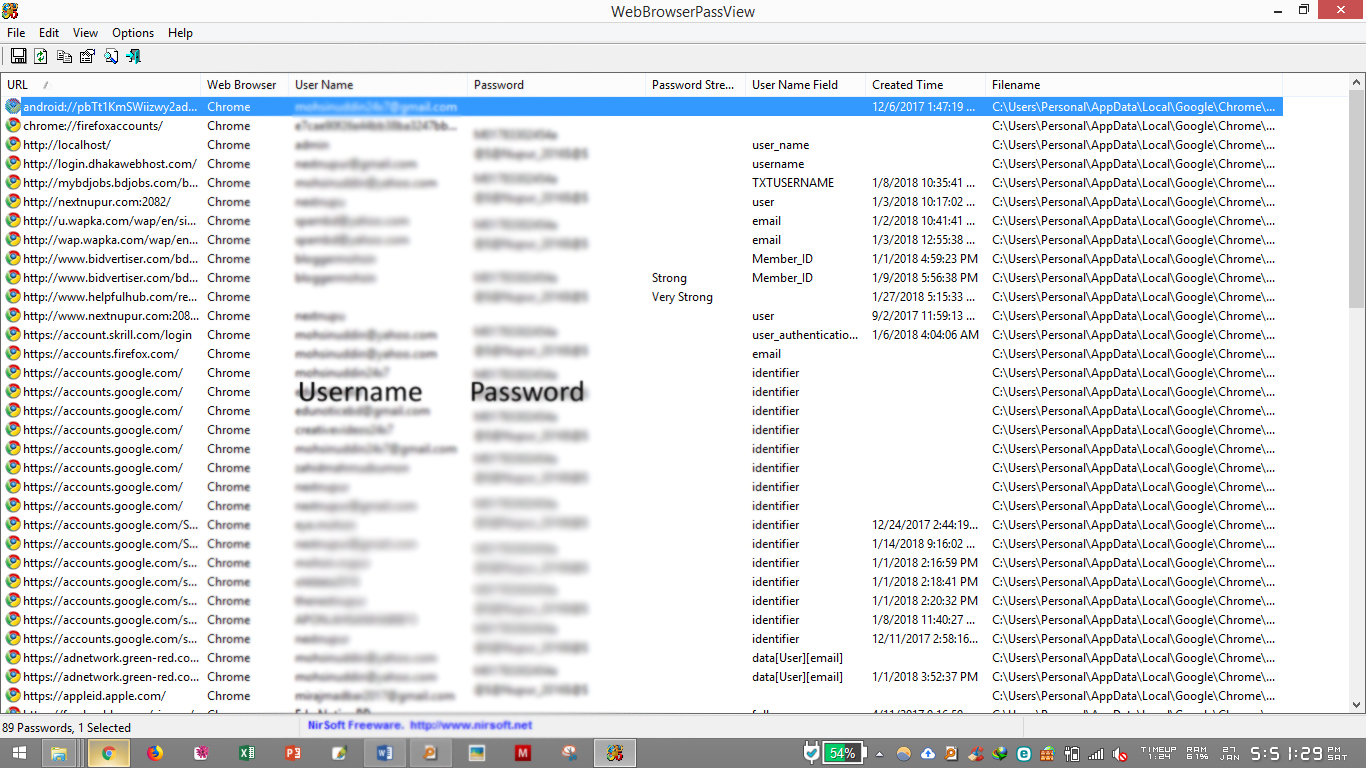Click the 'TXTUSERNAME' field cell
The height and width of the screenshot is (768, 1366).
(x=793, y=183)
